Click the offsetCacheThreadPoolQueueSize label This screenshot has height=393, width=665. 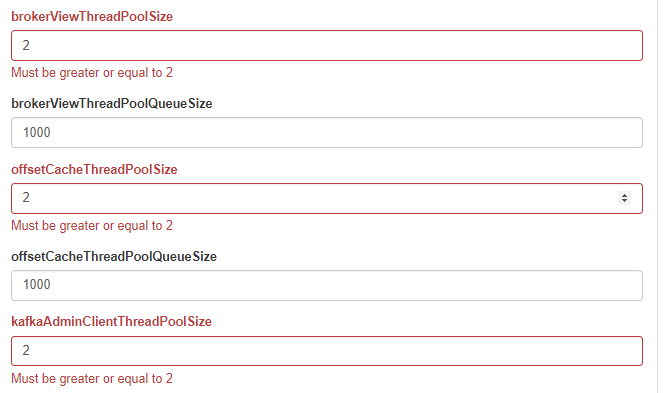(x=114, y=256)
